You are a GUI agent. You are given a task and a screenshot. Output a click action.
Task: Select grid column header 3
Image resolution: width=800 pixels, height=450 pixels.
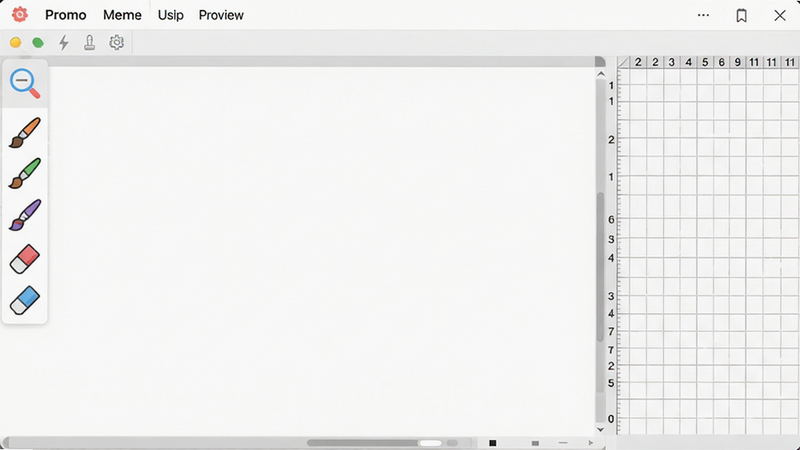tap(671, 62)
